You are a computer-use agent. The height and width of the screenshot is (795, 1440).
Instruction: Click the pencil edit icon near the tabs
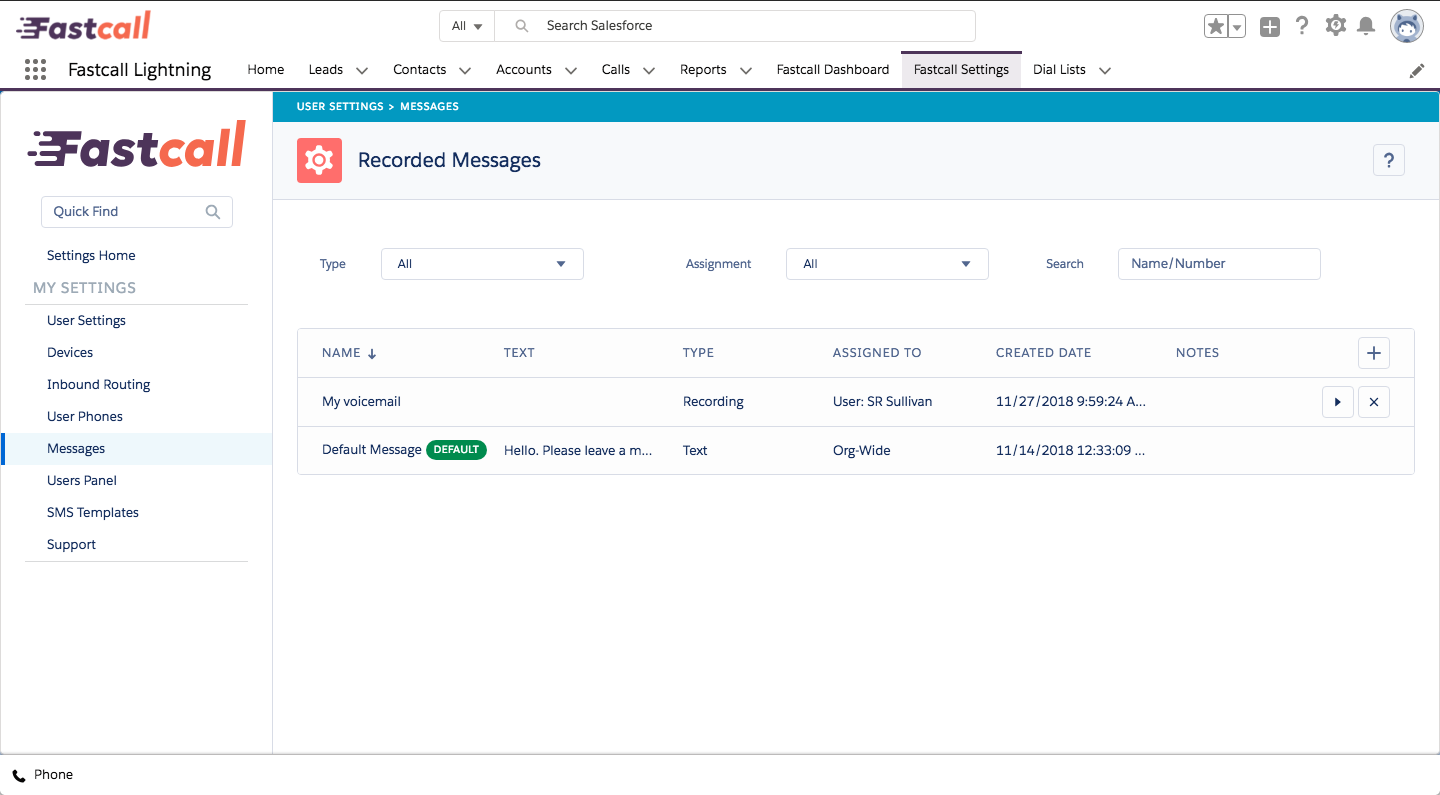[x=1416, y=70]
